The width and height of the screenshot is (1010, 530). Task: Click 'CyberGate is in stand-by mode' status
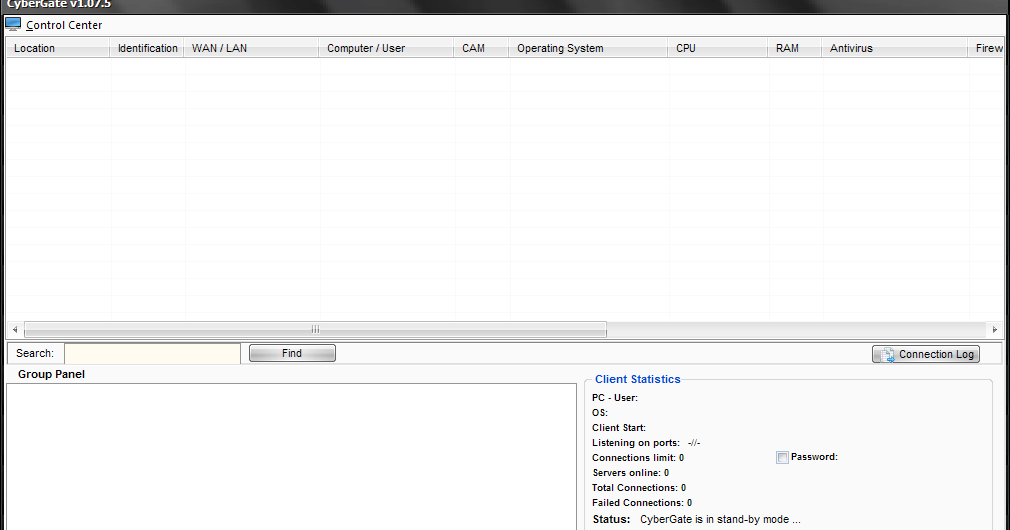tap(720, 519)
